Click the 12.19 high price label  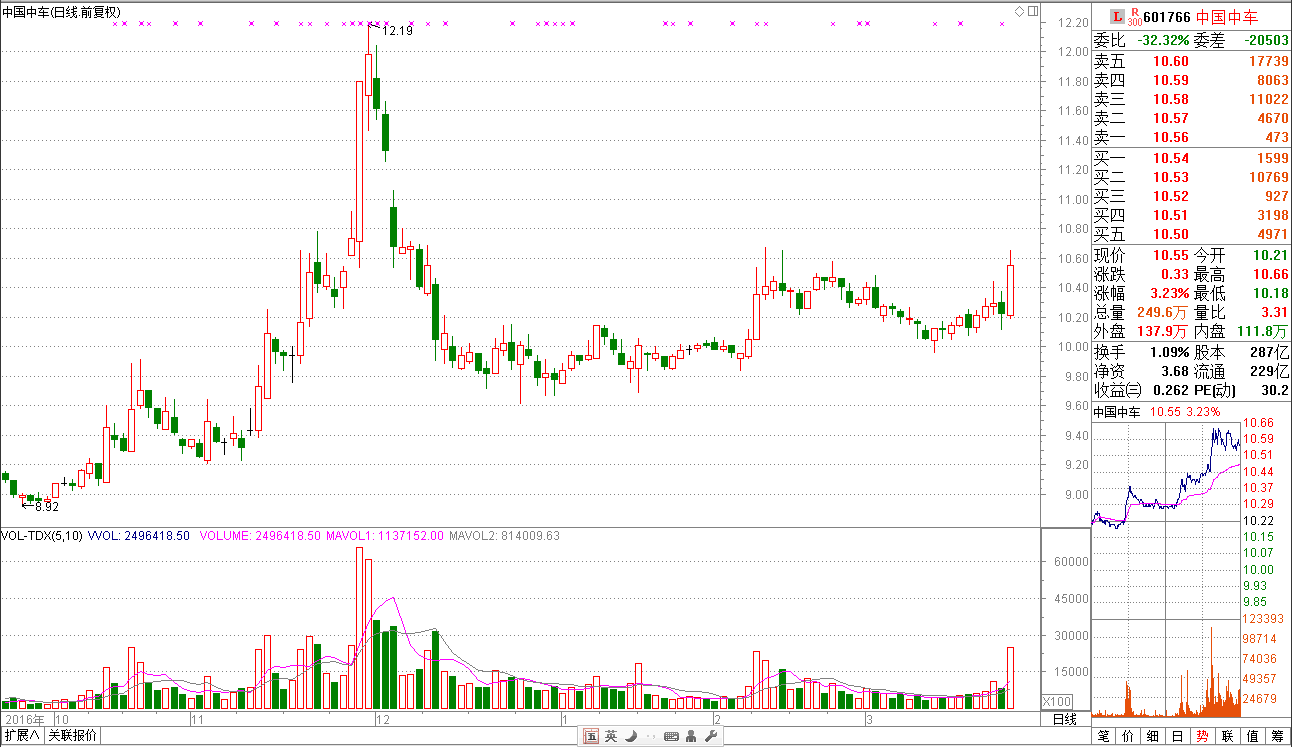(398, 31)
